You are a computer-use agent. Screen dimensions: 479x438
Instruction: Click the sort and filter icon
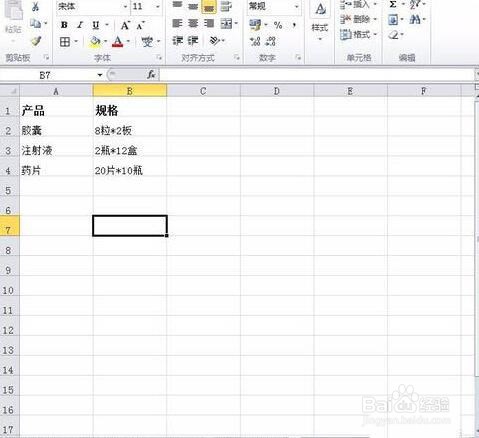(415, 4)
